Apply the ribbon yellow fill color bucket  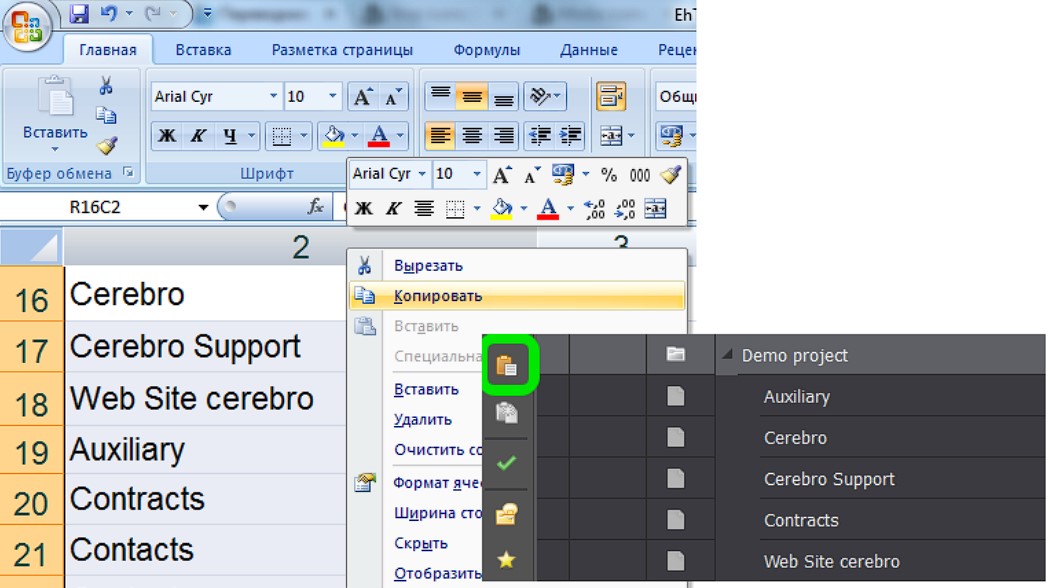[x=334, y=136]
